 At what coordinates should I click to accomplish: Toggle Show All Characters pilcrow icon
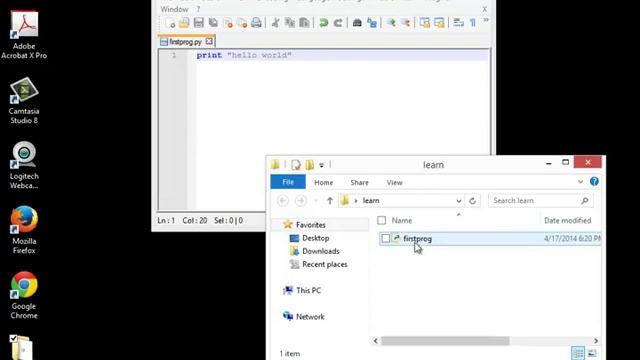(473, 23)
